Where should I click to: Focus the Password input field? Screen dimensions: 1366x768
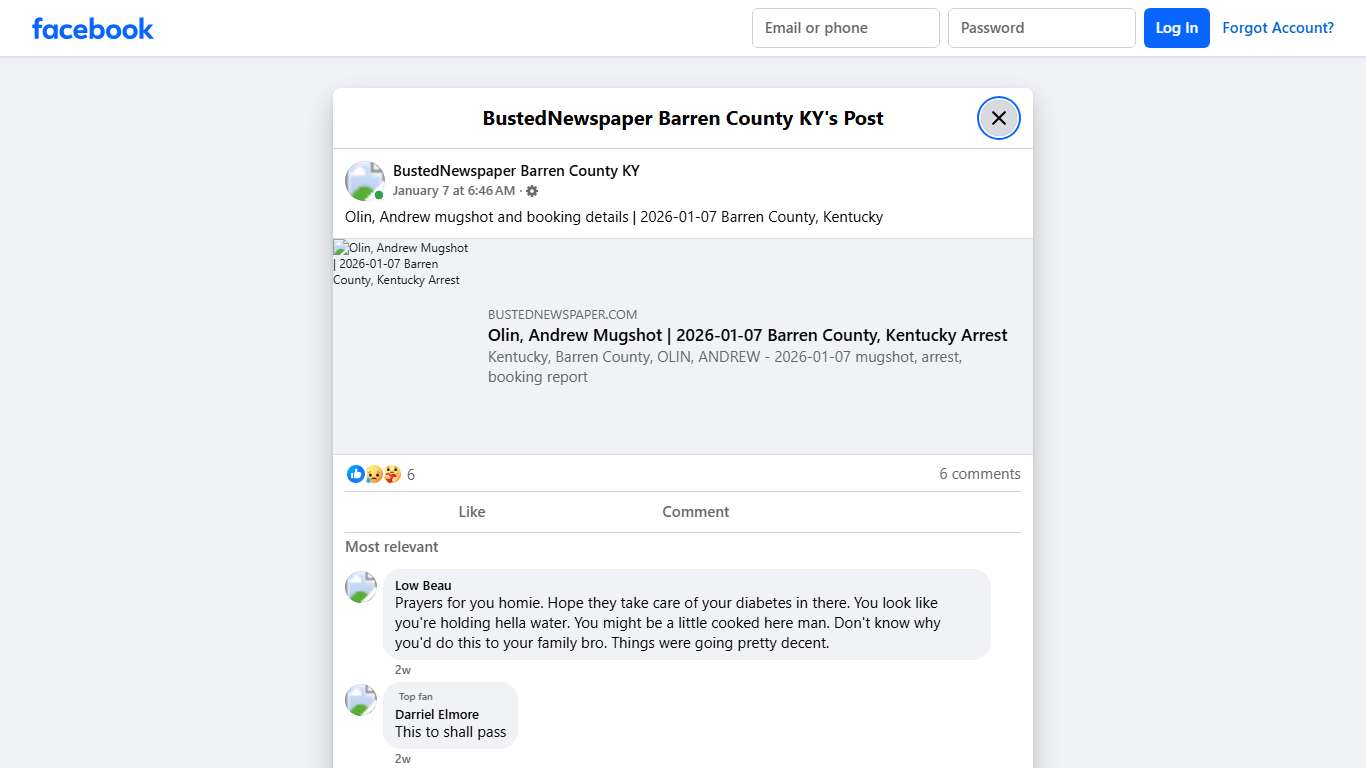[1041, 28]
